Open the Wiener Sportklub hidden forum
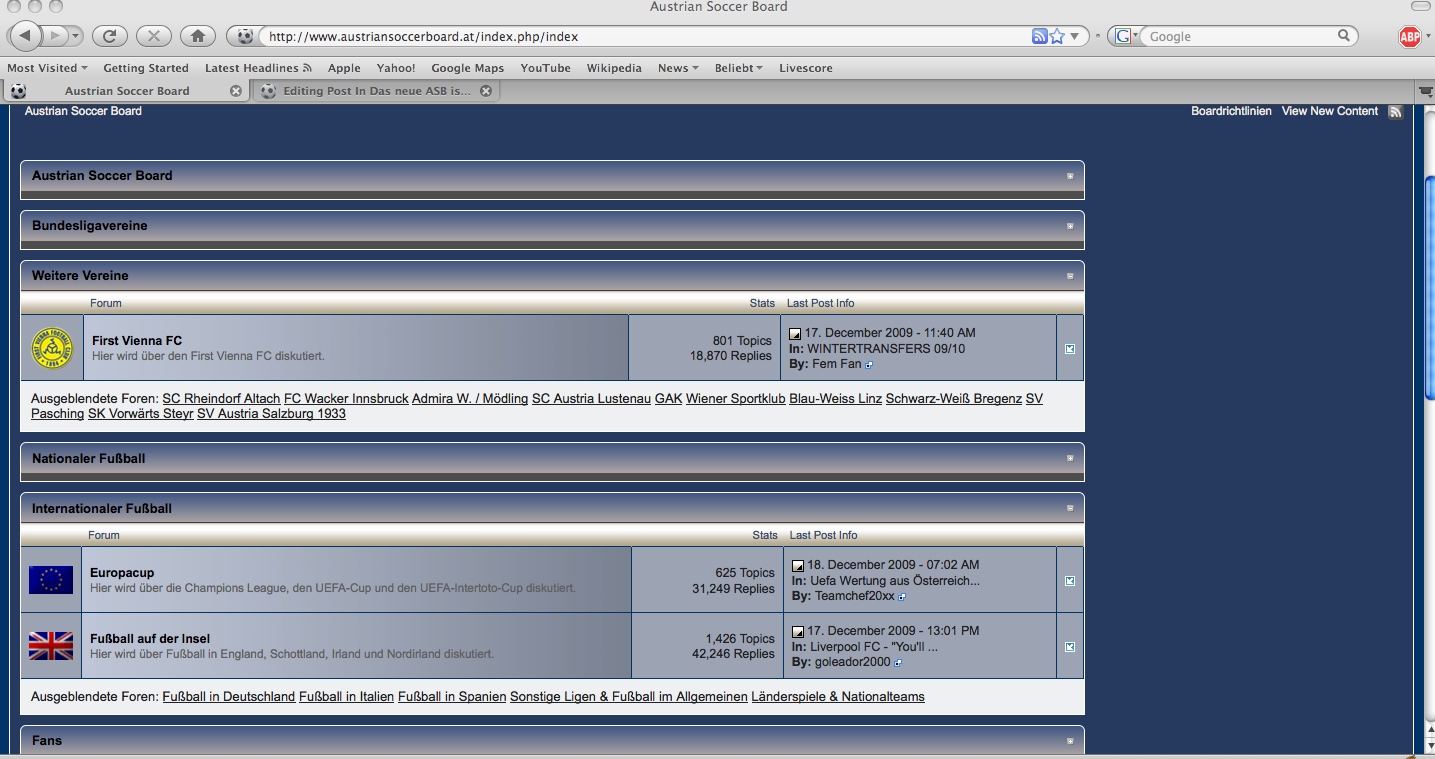 (x=736, y=399)
